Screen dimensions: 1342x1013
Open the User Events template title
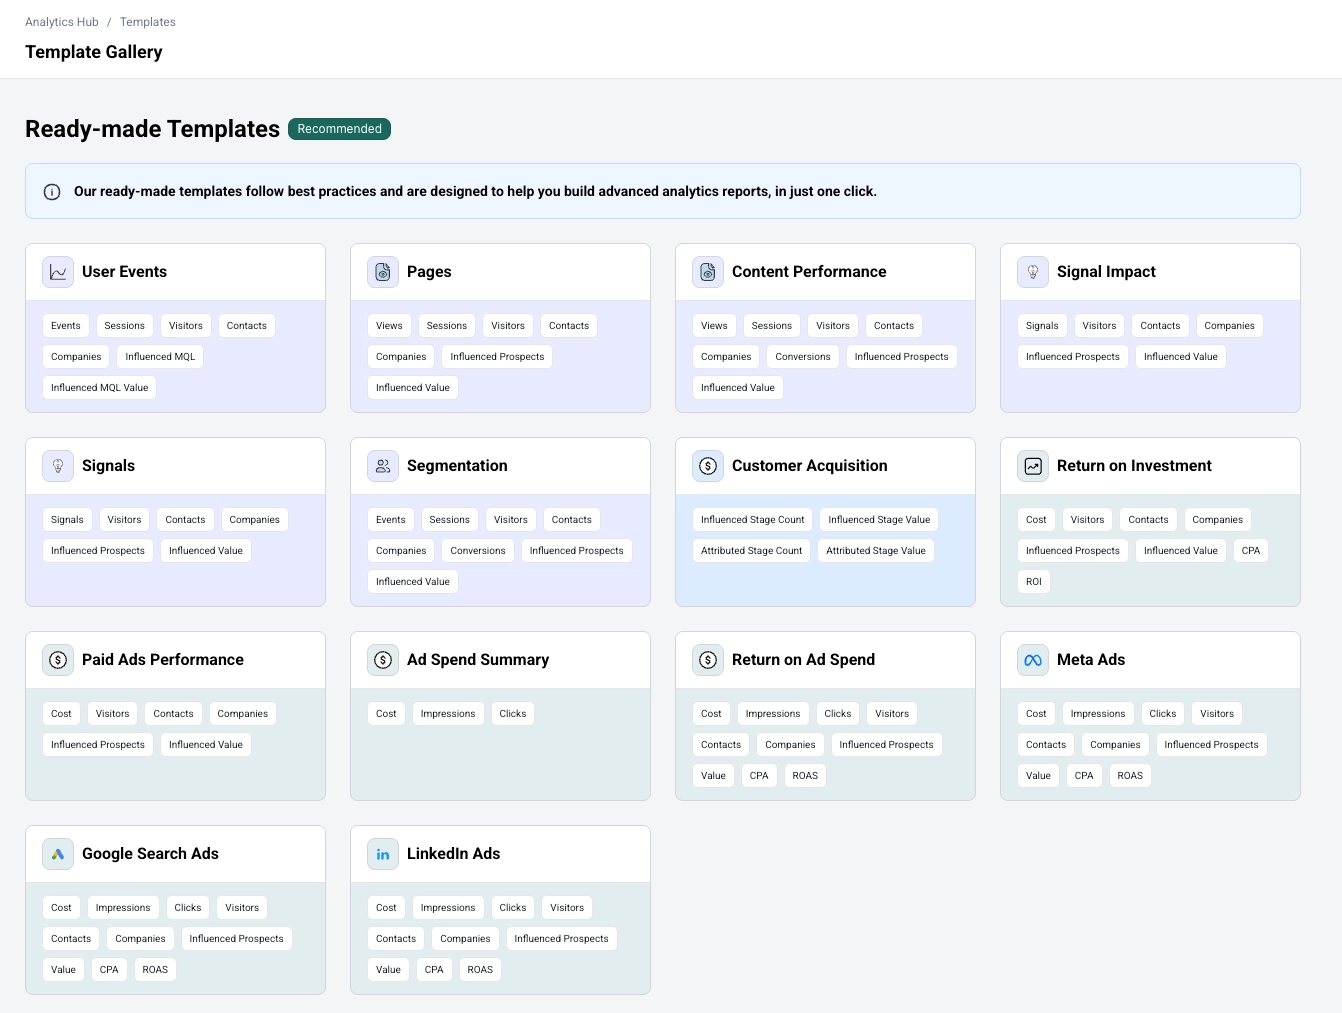(124, 272)
